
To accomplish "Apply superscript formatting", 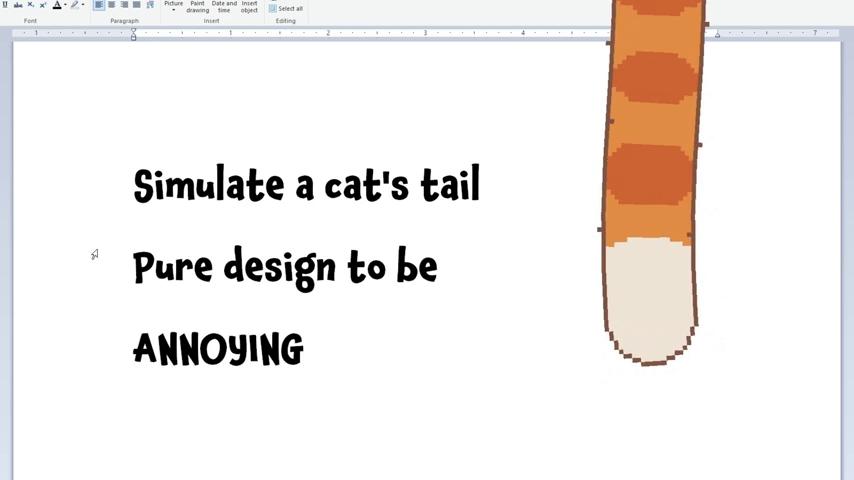I will 42,5.
